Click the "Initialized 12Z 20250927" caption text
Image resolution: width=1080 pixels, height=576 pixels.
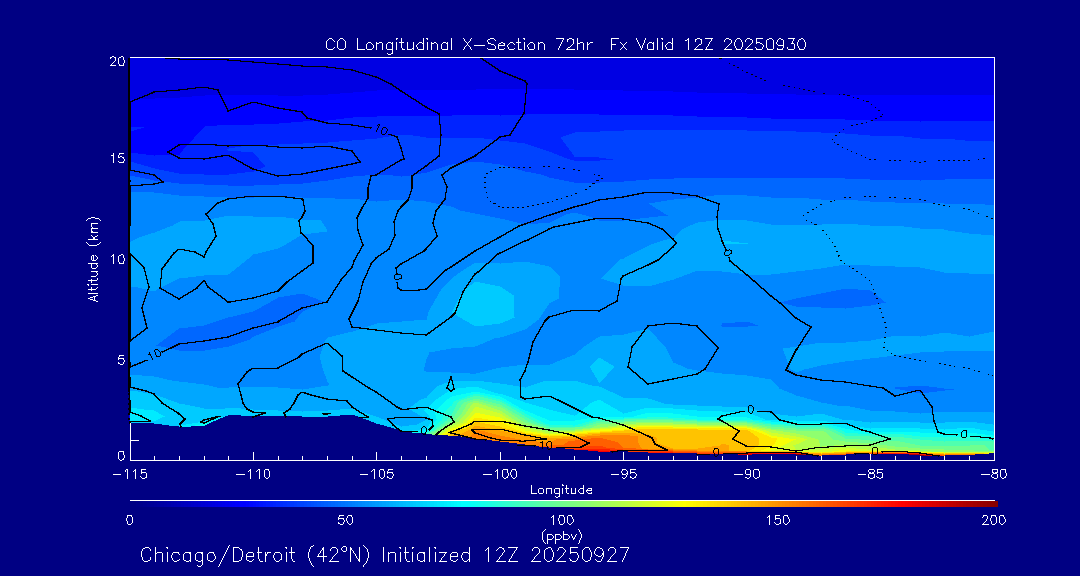(x=505, y=555)
